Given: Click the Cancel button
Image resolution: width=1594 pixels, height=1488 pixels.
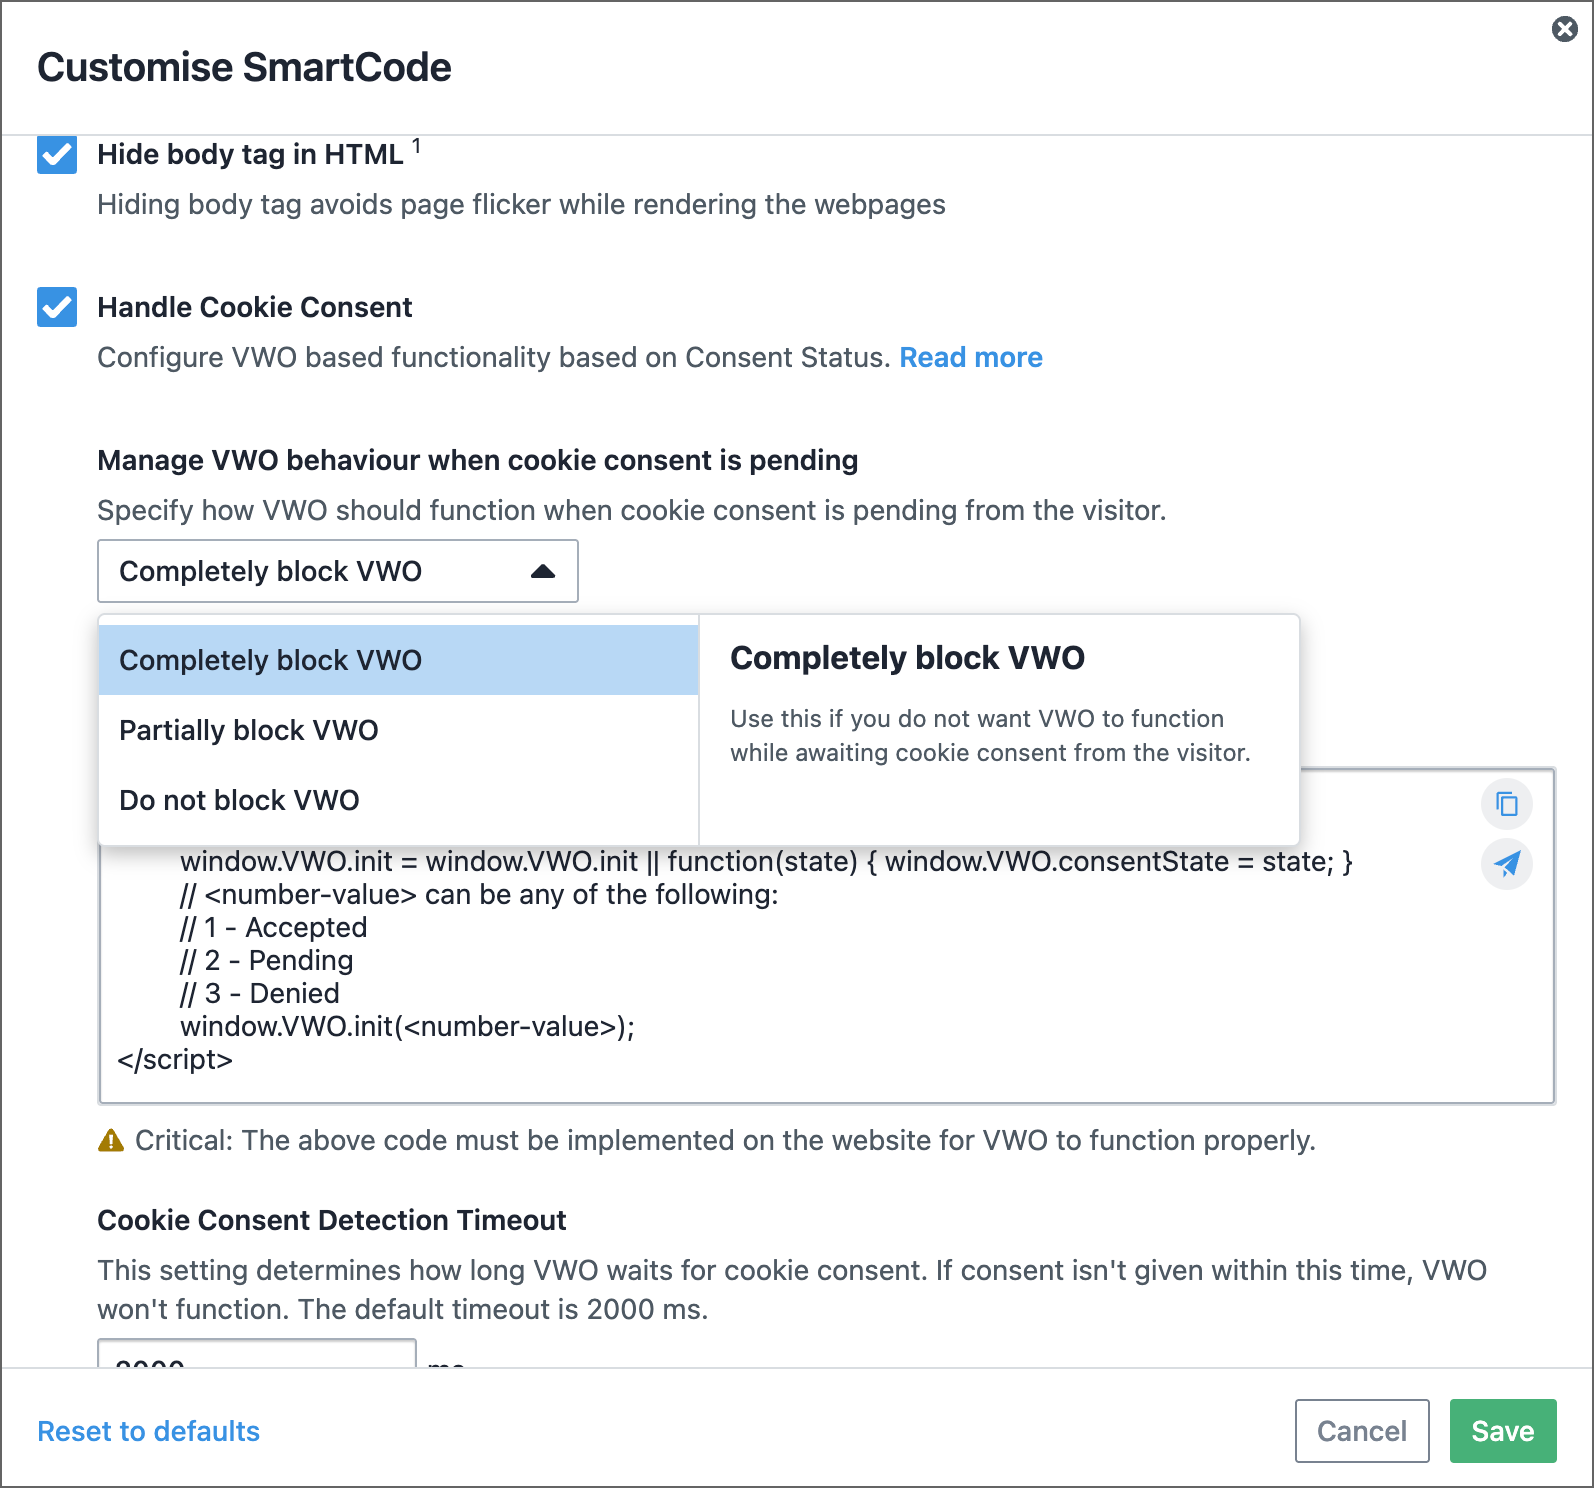Looking at the screenshot, I should [x=1362, y=1431].
